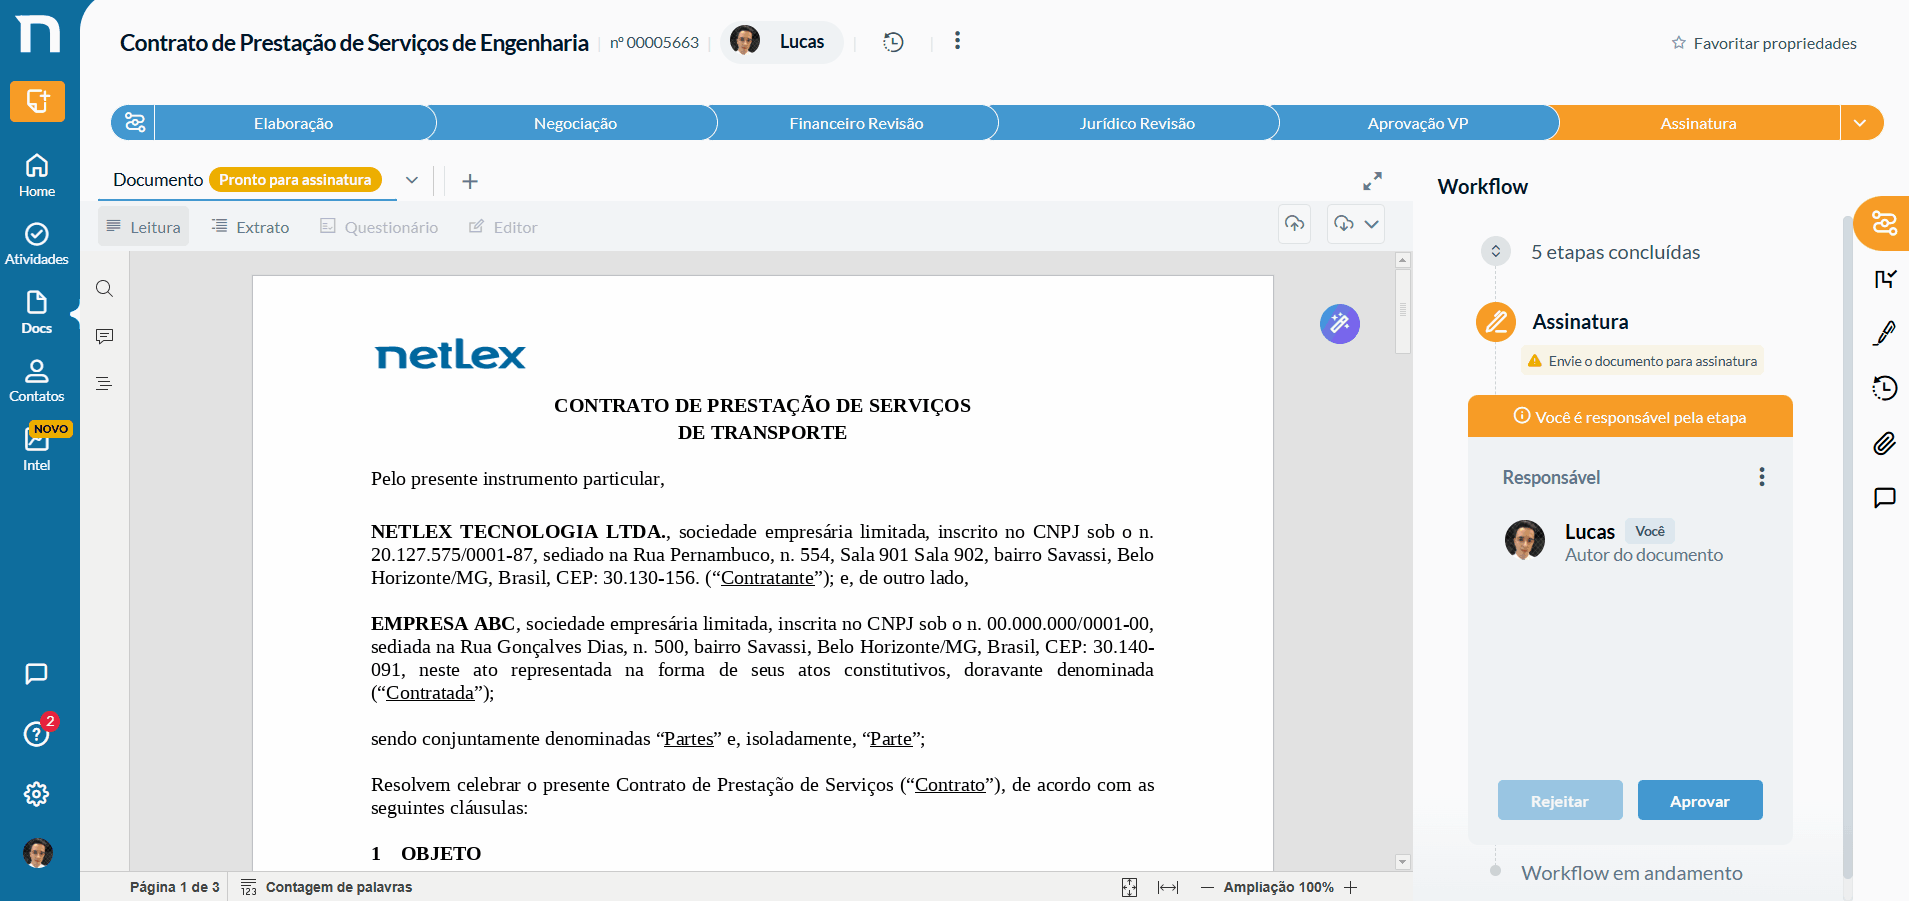Open the tasks icon on the right rail

[x=1885, y=279]
